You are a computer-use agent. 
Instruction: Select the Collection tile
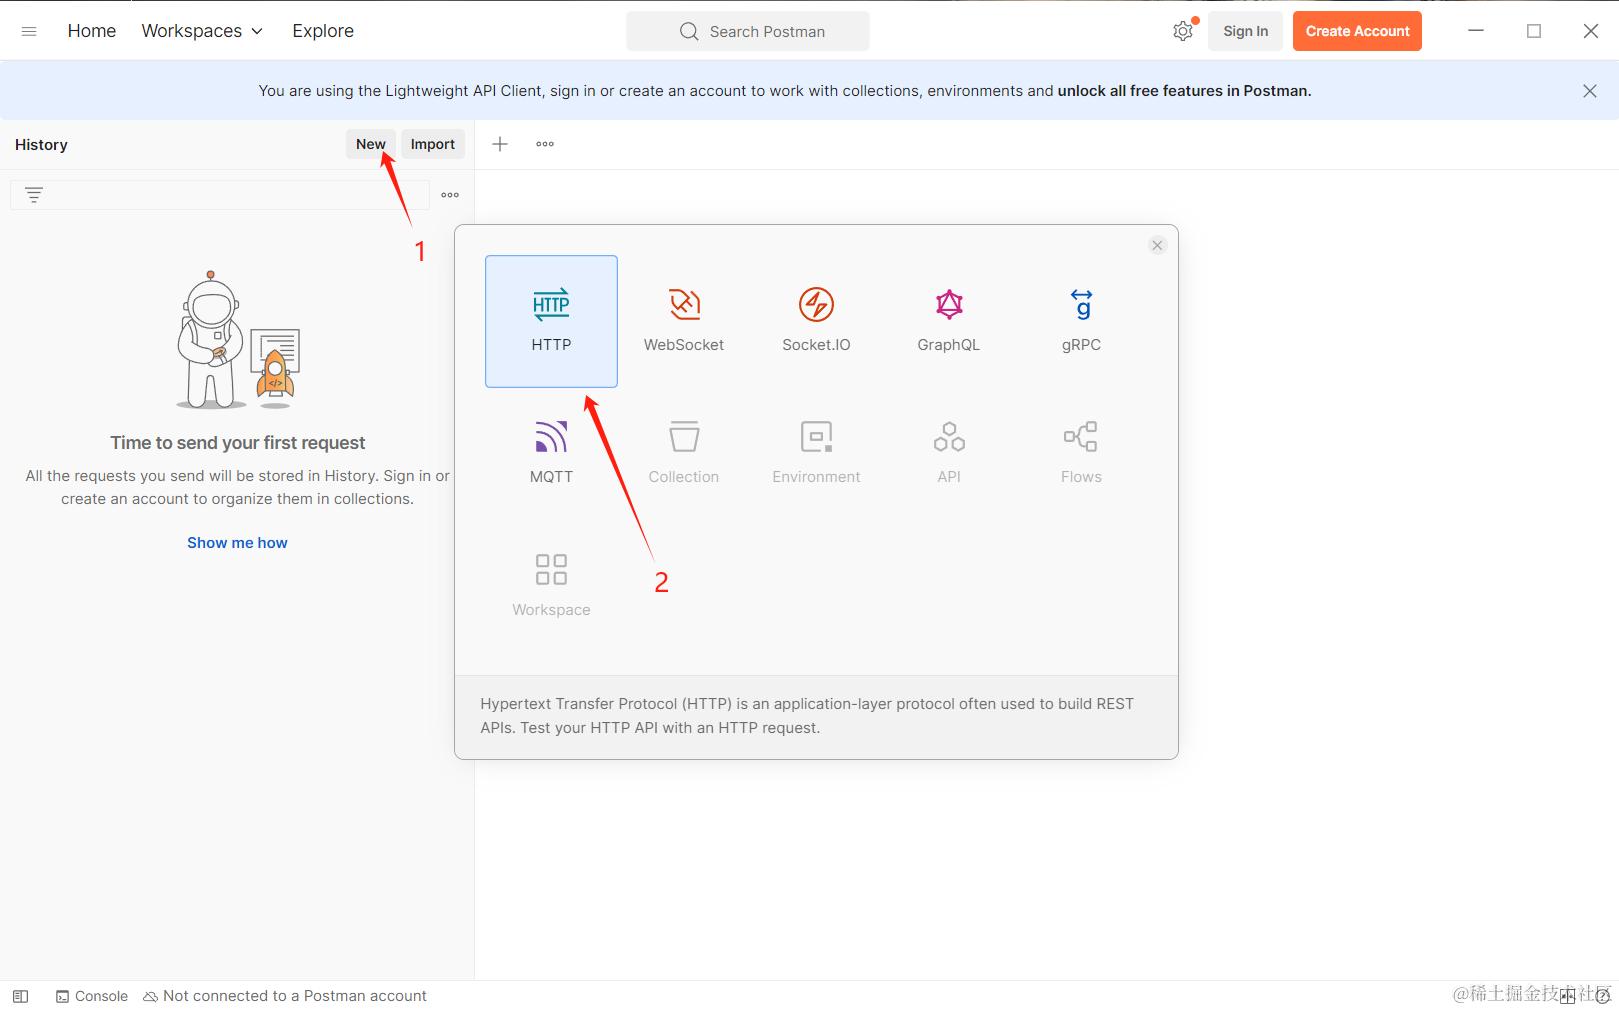point(684,453)
